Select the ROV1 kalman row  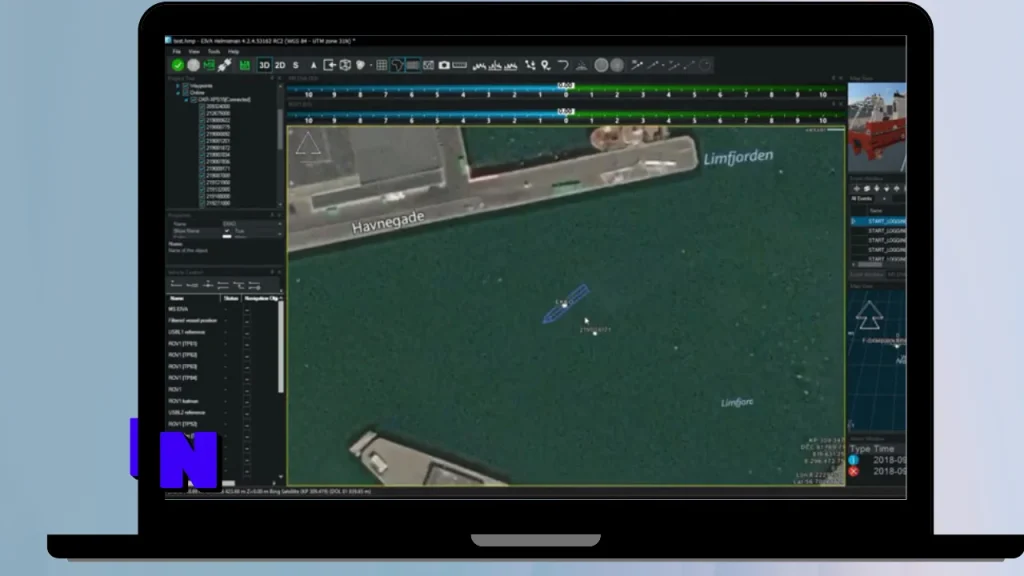[x=223, y=401]
